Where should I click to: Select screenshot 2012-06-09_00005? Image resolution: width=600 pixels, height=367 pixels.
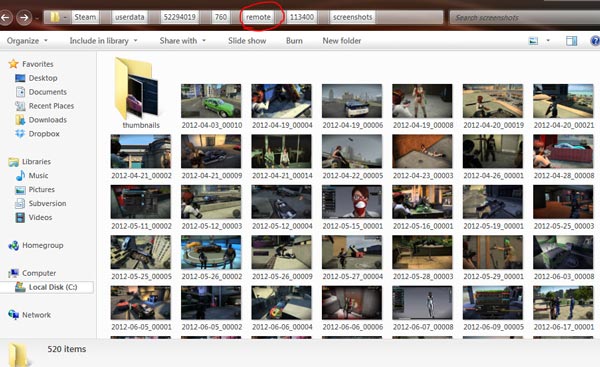(493, 308)
